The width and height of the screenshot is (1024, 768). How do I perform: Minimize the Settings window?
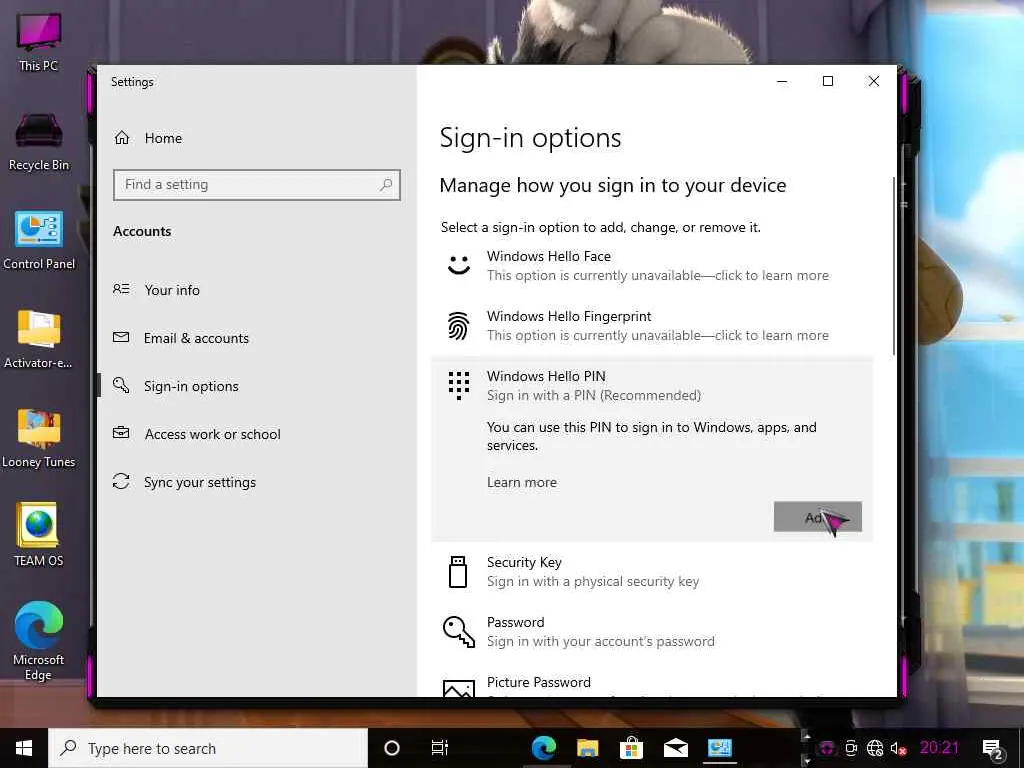782,81
